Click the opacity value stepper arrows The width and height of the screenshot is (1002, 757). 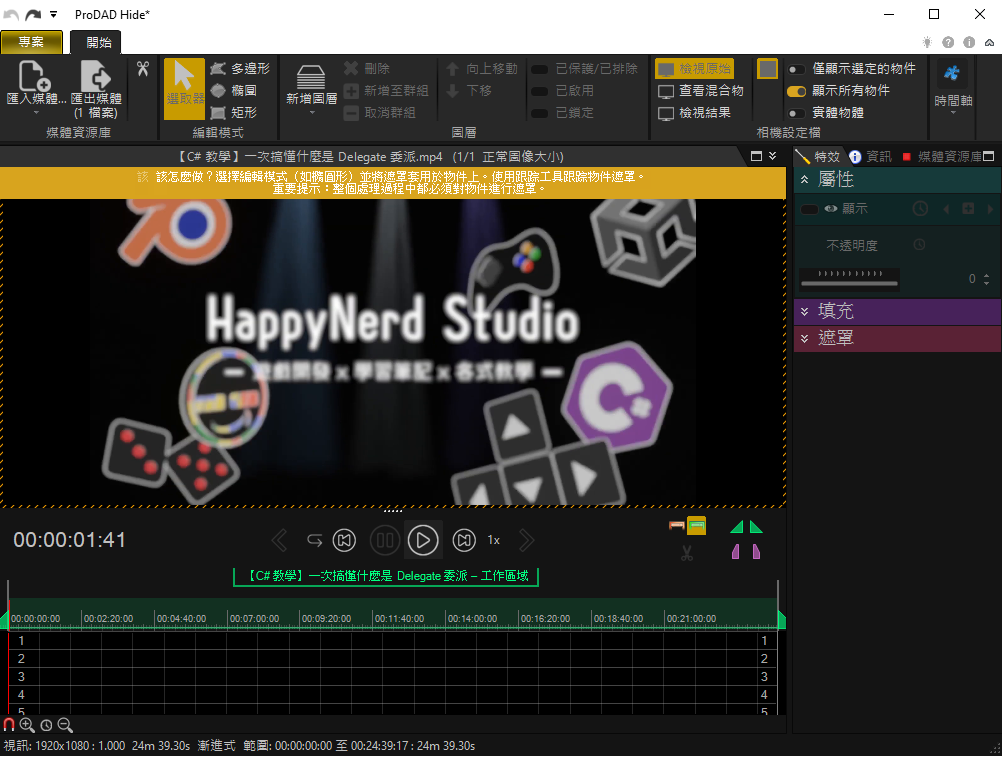click(x=987, y=279)
